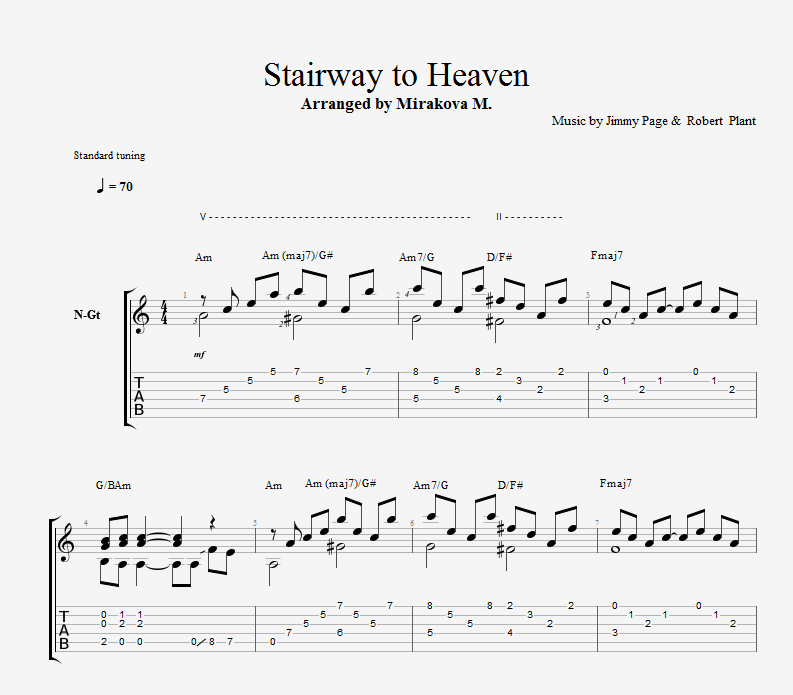
Task: Click the eighth rest at start of measure 1
Action: tap(203, 300)
